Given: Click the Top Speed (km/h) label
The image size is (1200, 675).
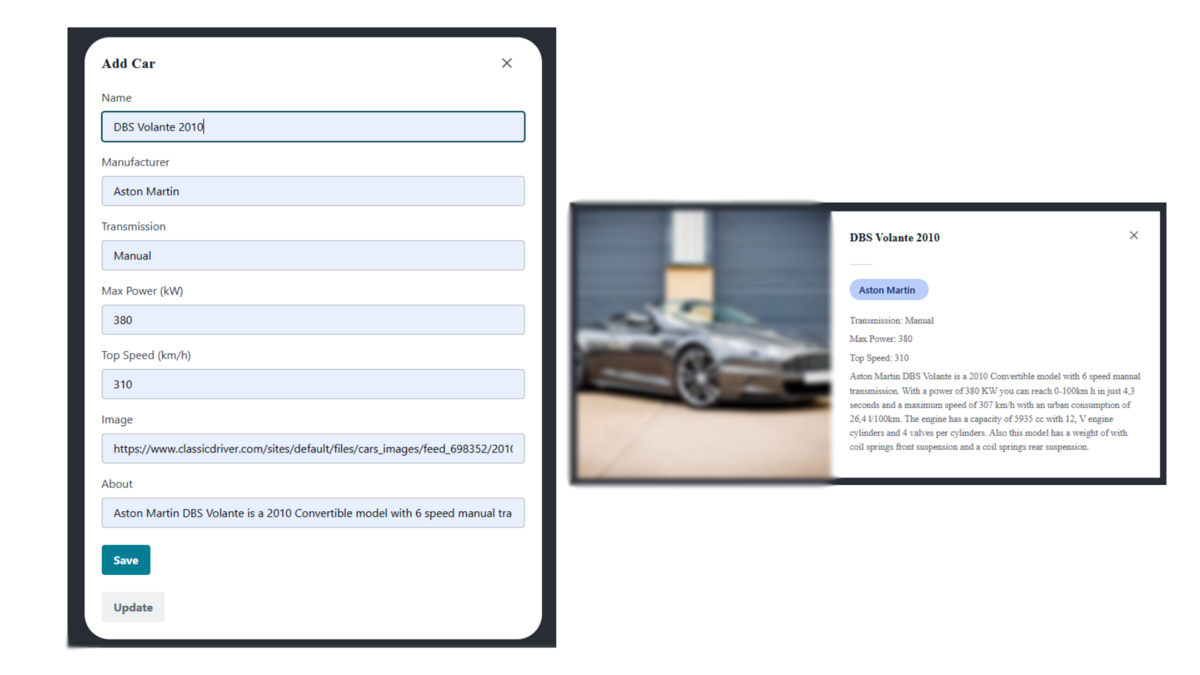Looking at the screenshot, I should click(144, 355).
